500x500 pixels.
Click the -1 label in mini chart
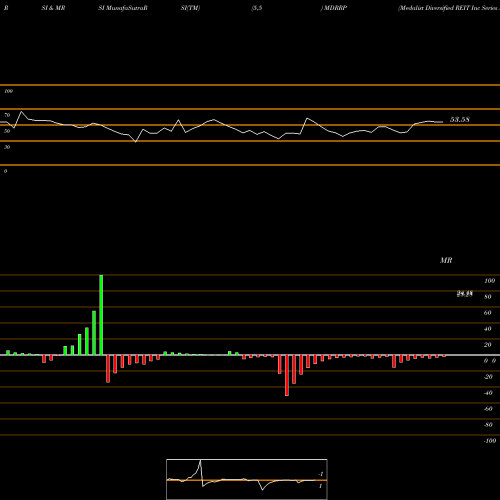point(321,474)
